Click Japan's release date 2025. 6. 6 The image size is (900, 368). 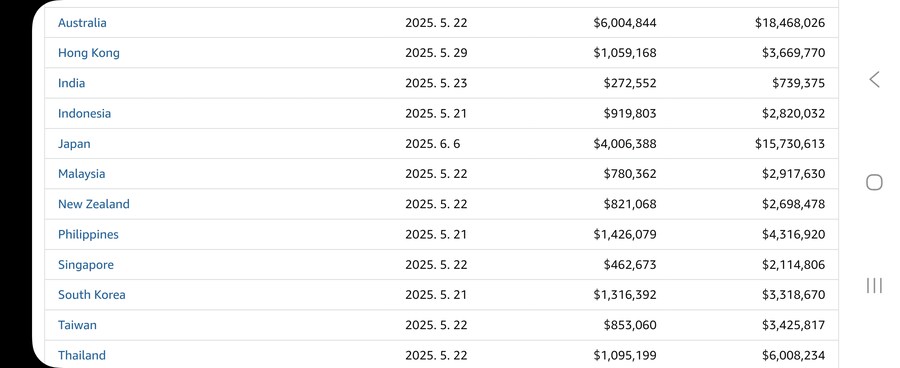click(433, 144)
